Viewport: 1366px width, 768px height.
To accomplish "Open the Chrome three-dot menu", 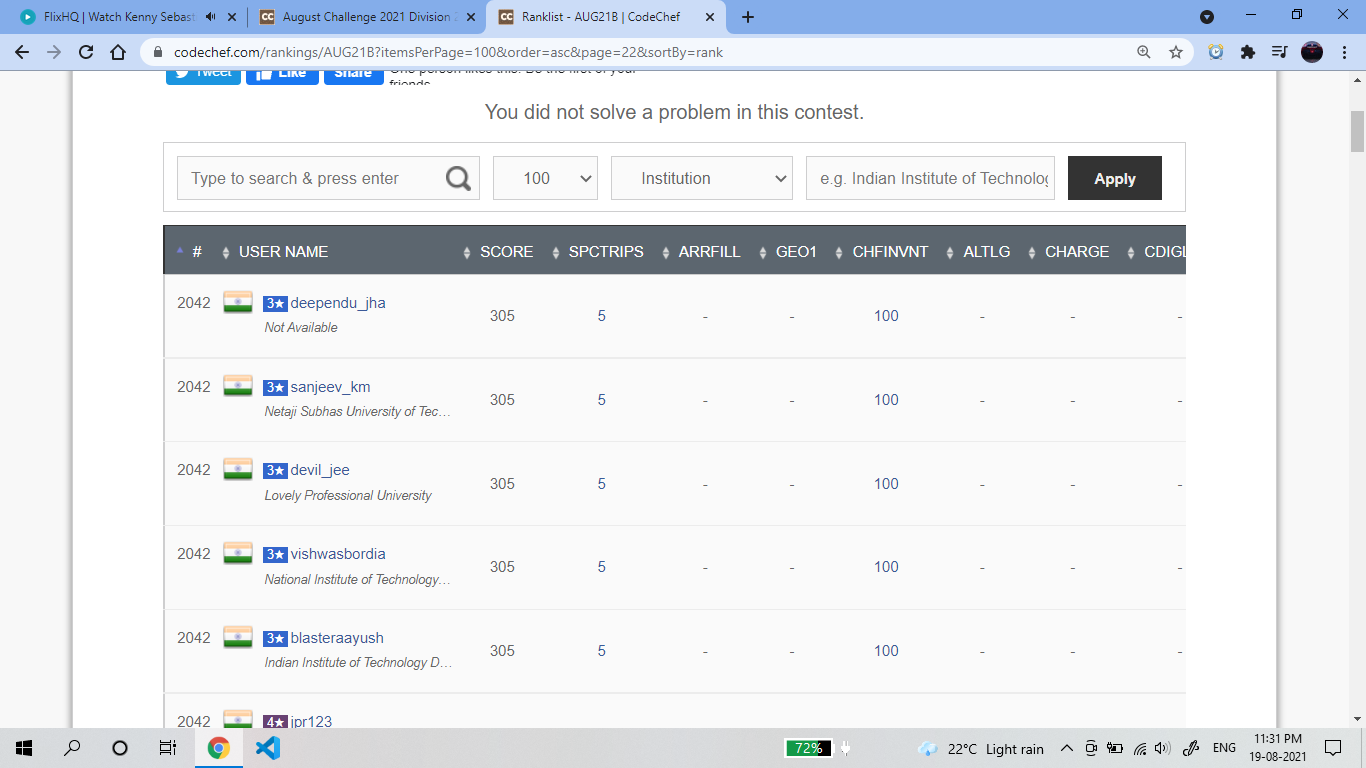I will pyautogui.click(x=1345, y=52).
